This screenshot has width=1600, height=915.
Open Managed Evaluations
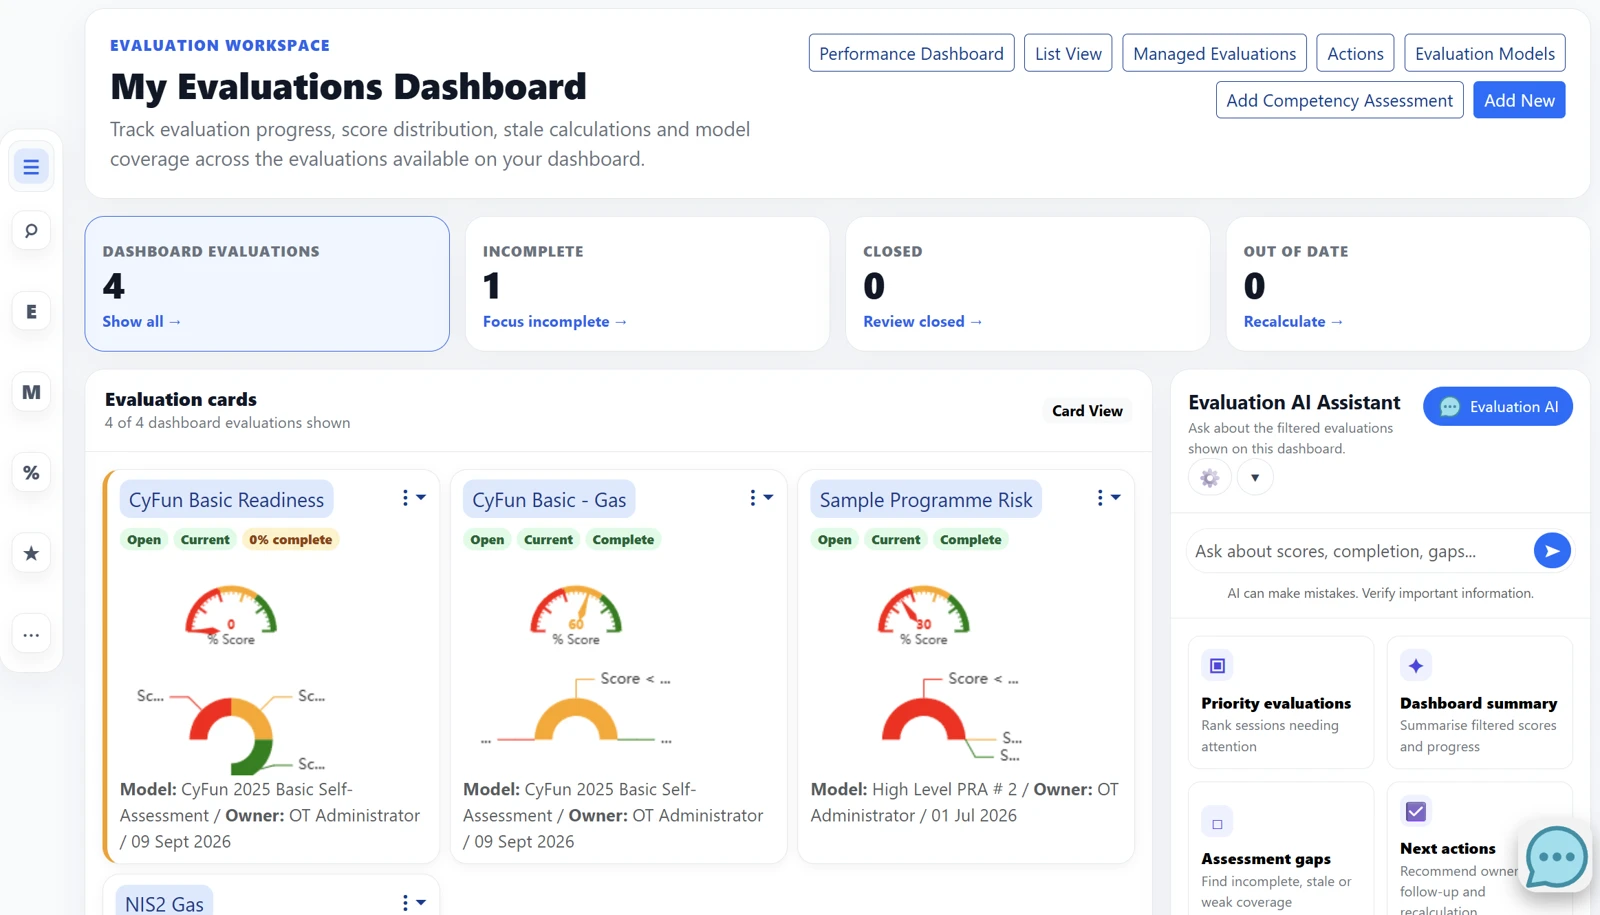pyautogui.click(x=1214, y=53)
